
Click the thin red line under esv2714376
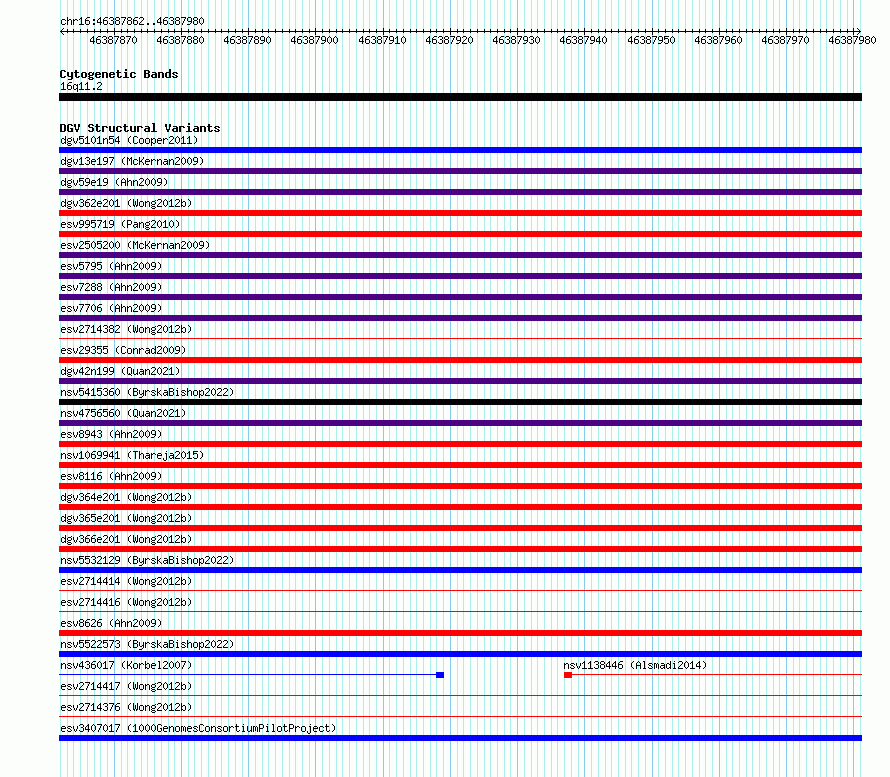[x=460, y=717]
